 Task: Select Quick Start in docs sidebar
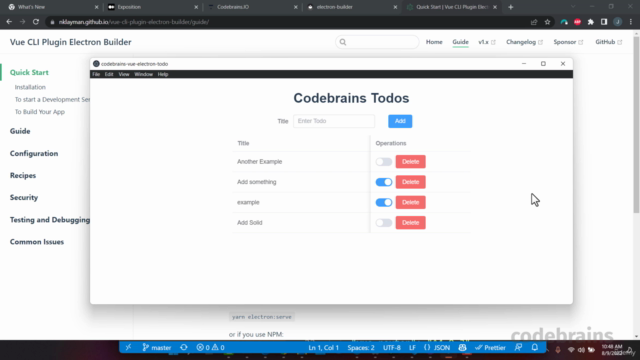click(x=29, y=72)
